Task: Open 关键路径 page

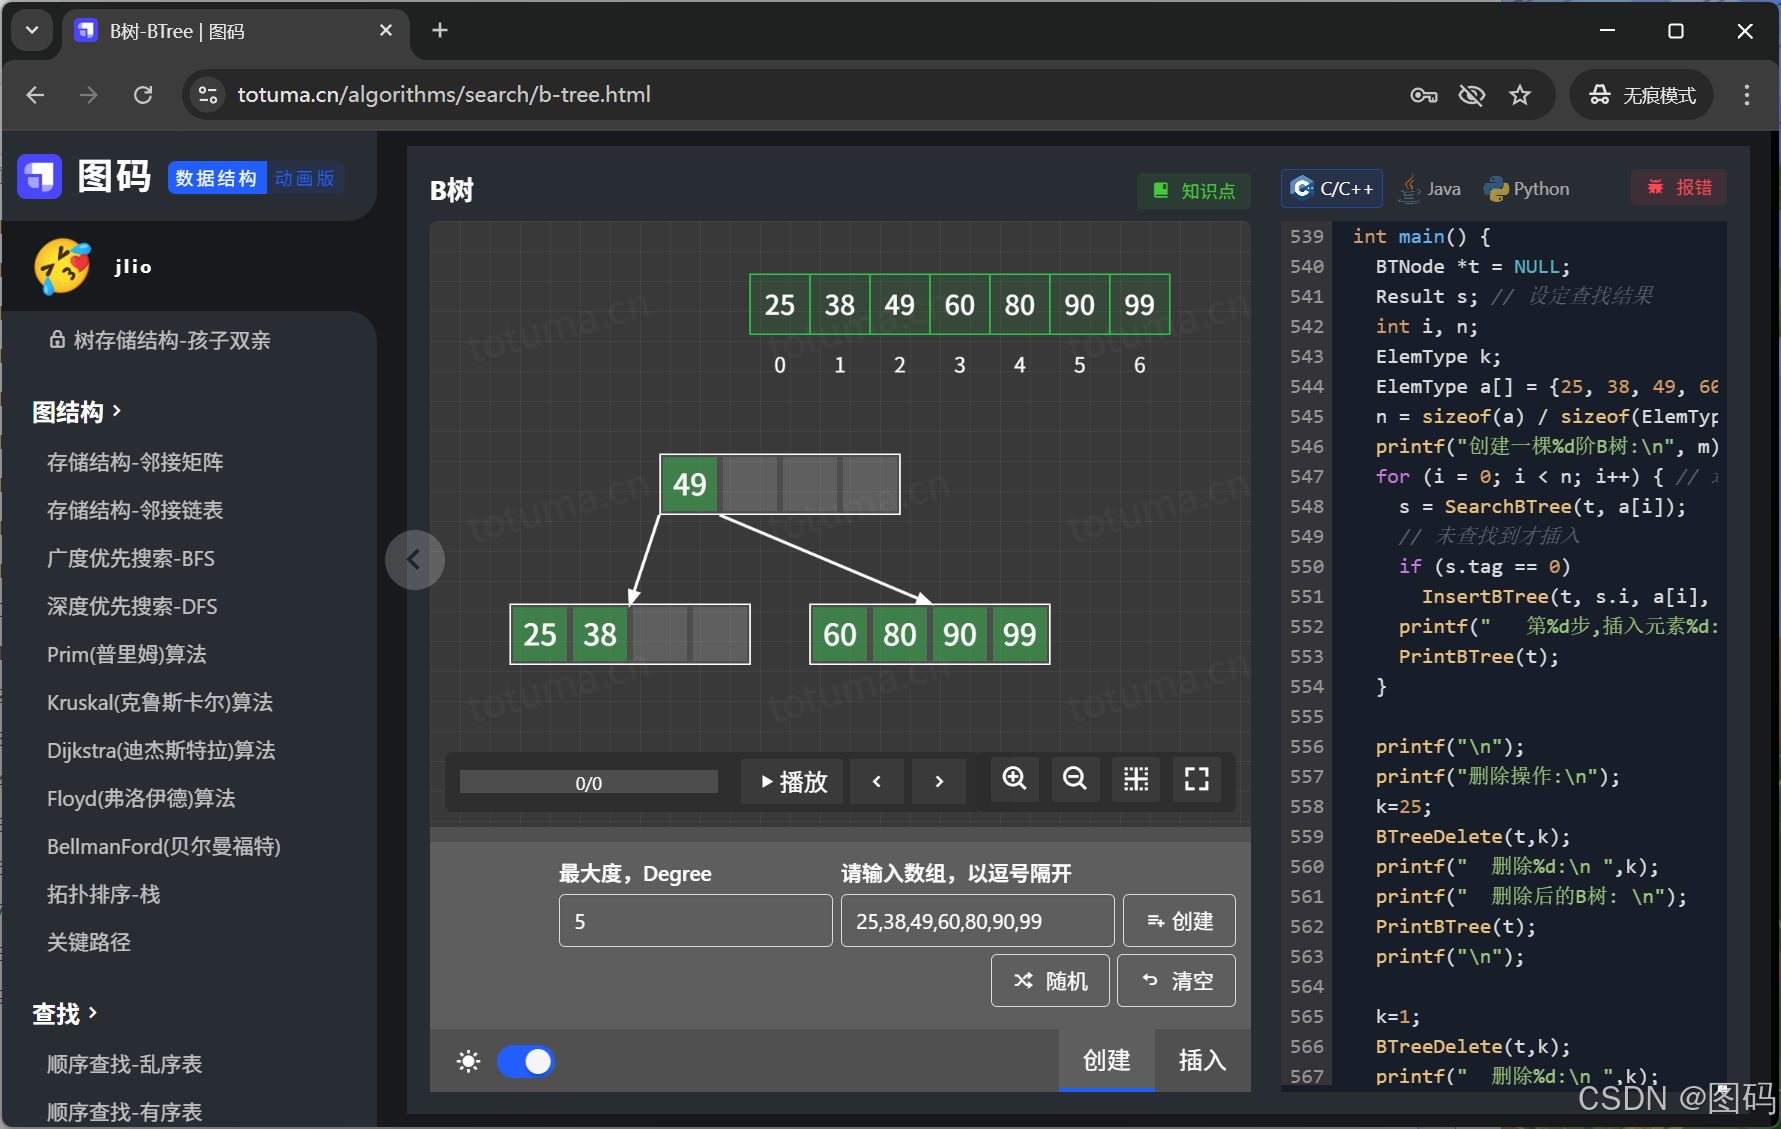Action: click(89, 942)
